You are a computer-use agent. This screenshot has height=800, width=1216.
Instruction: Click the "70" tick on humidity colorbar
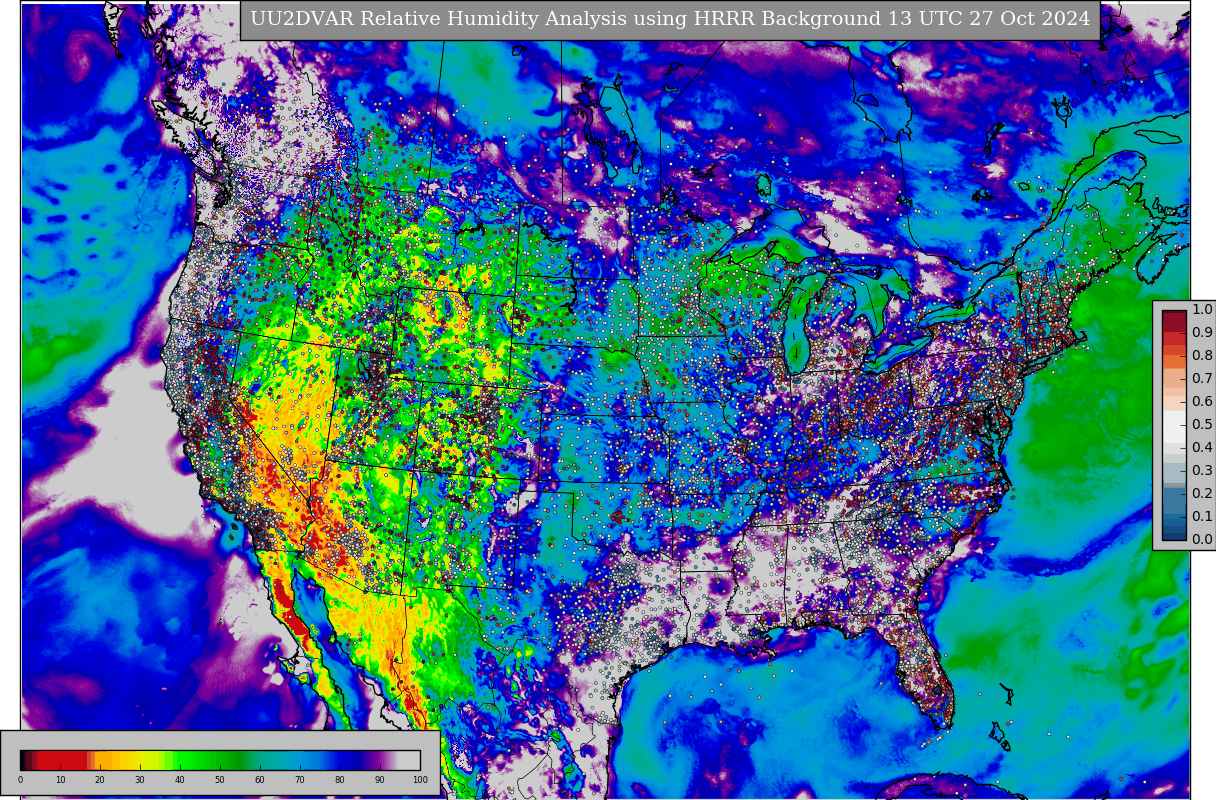coord(300,780)
